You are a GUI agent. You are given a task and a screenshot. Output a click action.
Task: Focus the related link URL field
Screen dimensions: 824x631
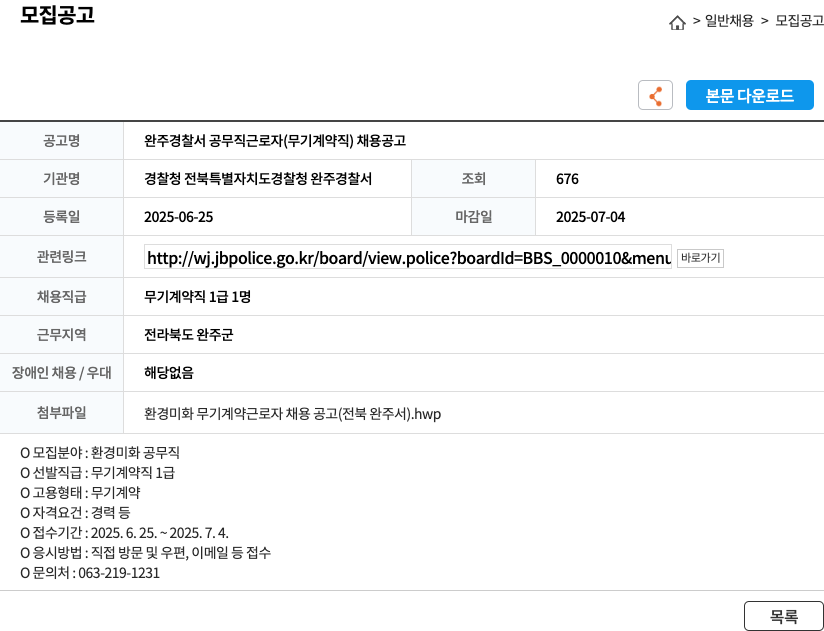click(x=408, y=258)
